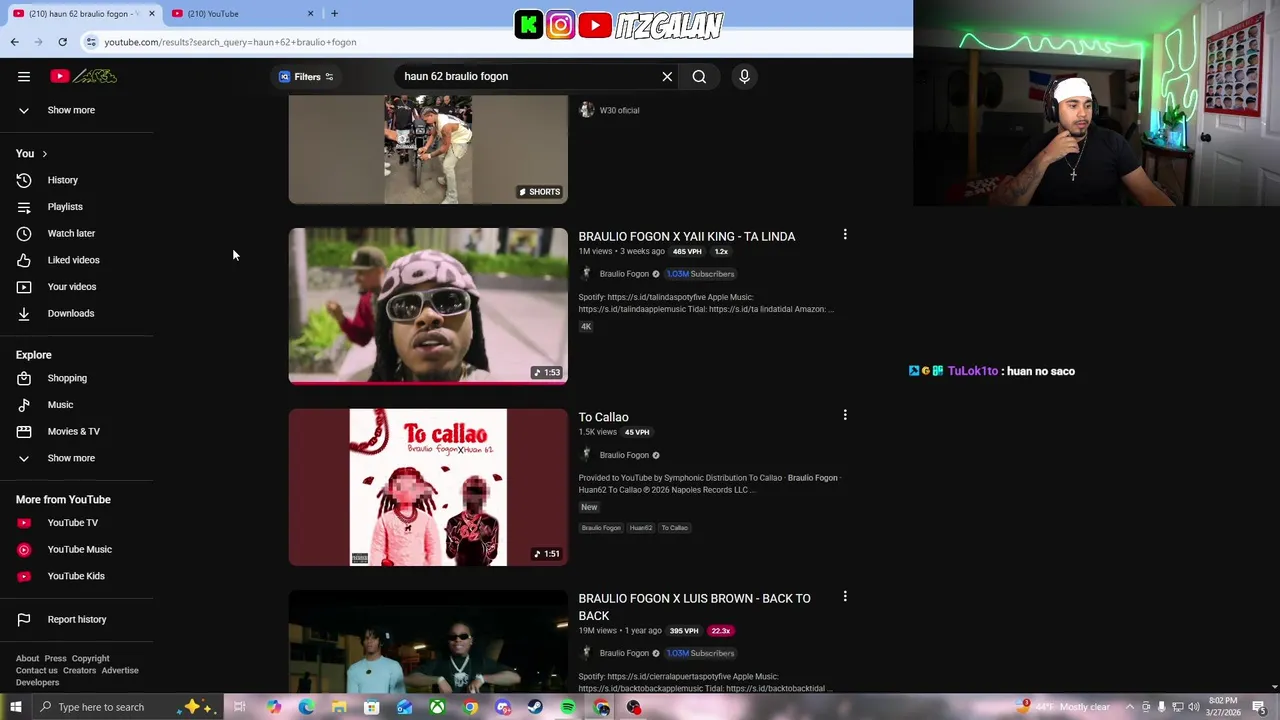Click the Press footer link

click(55, 658)
